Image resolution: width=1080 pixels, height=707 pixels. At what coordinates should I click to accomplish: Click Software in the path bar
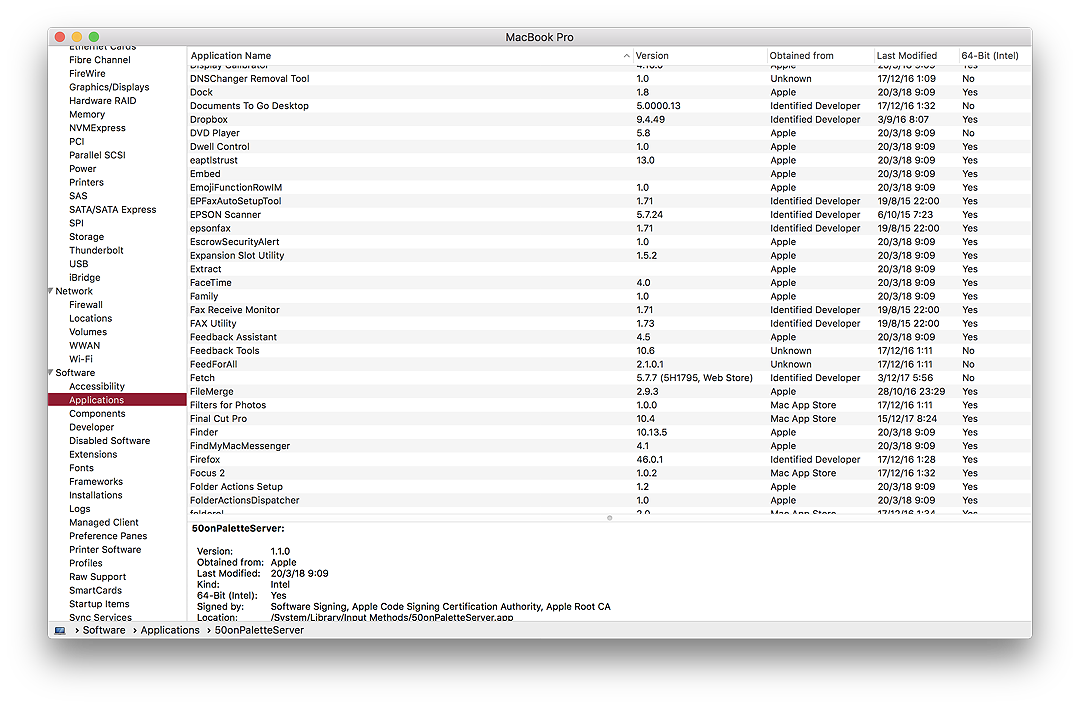coord(104,631)
